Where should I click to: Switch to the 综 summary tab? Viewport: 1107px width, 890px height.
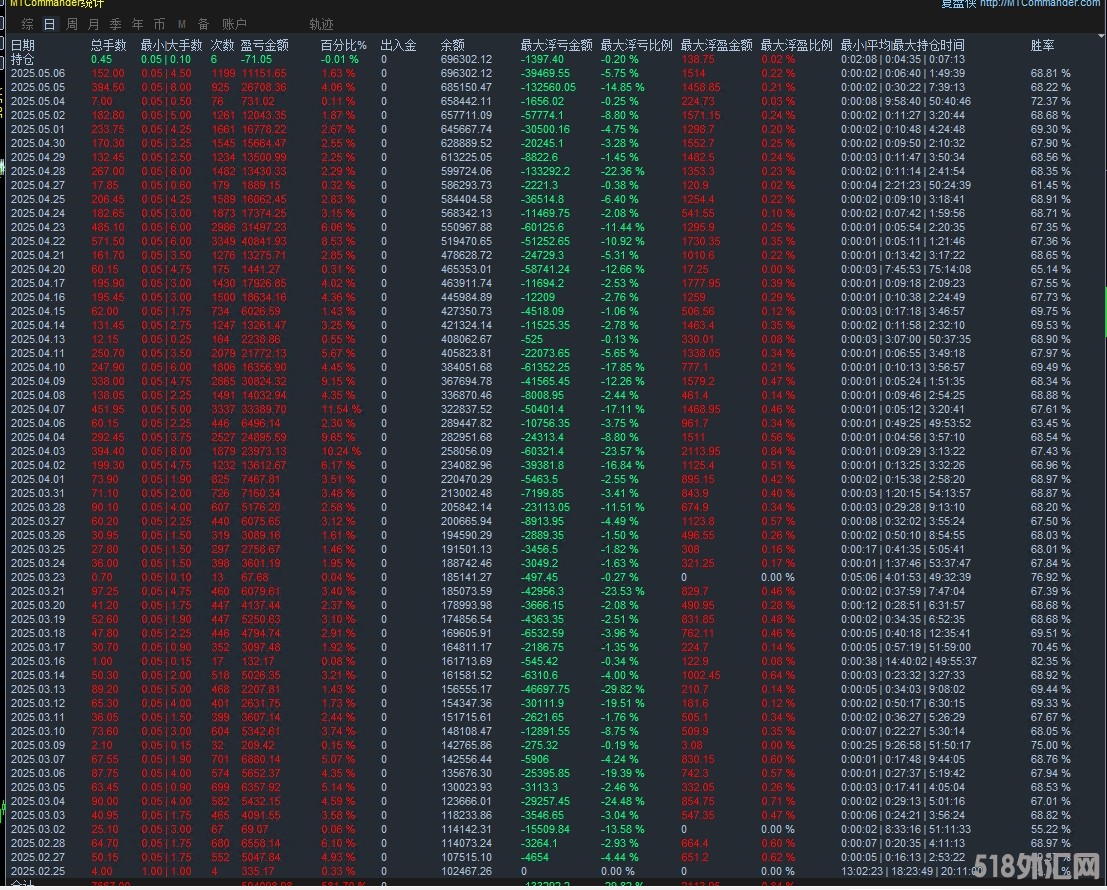point(28,24)
